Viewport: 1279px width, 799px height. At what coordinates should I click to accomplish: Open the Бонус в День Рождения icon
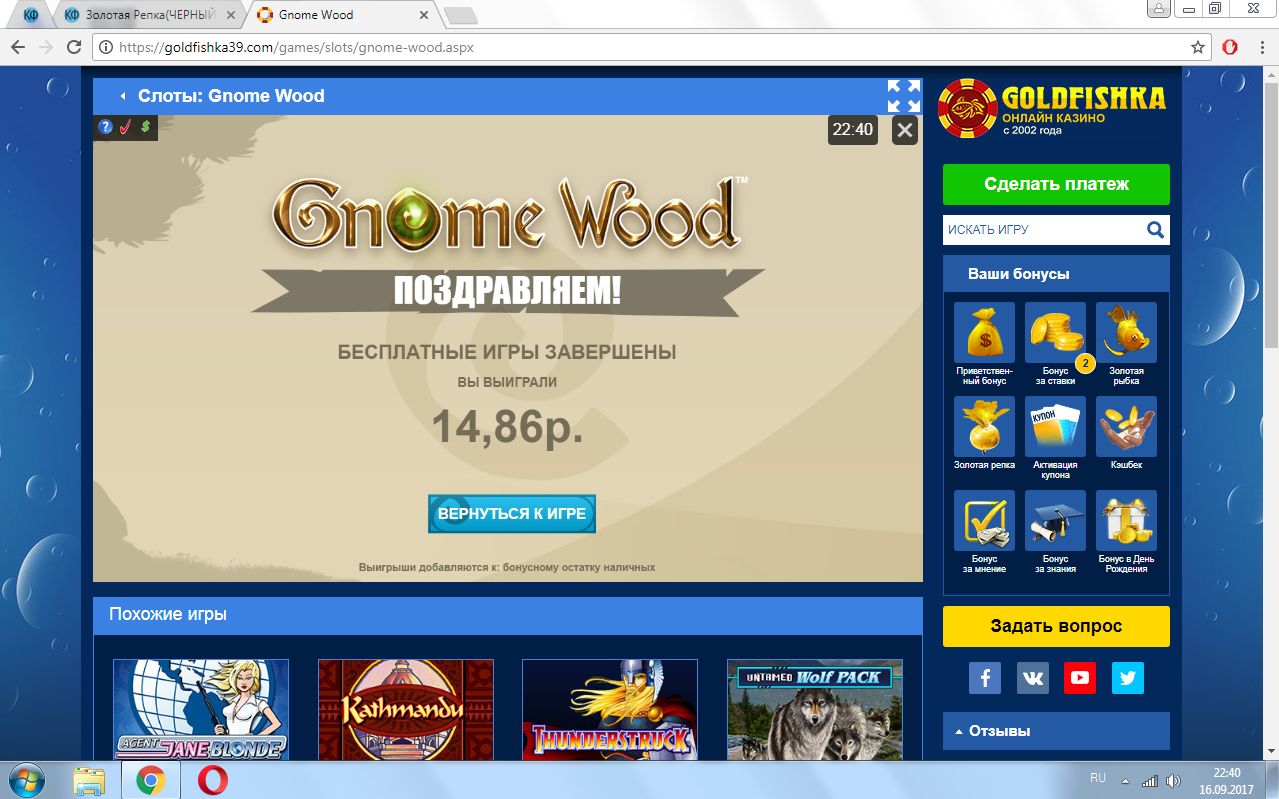[x=1126, y=521]
